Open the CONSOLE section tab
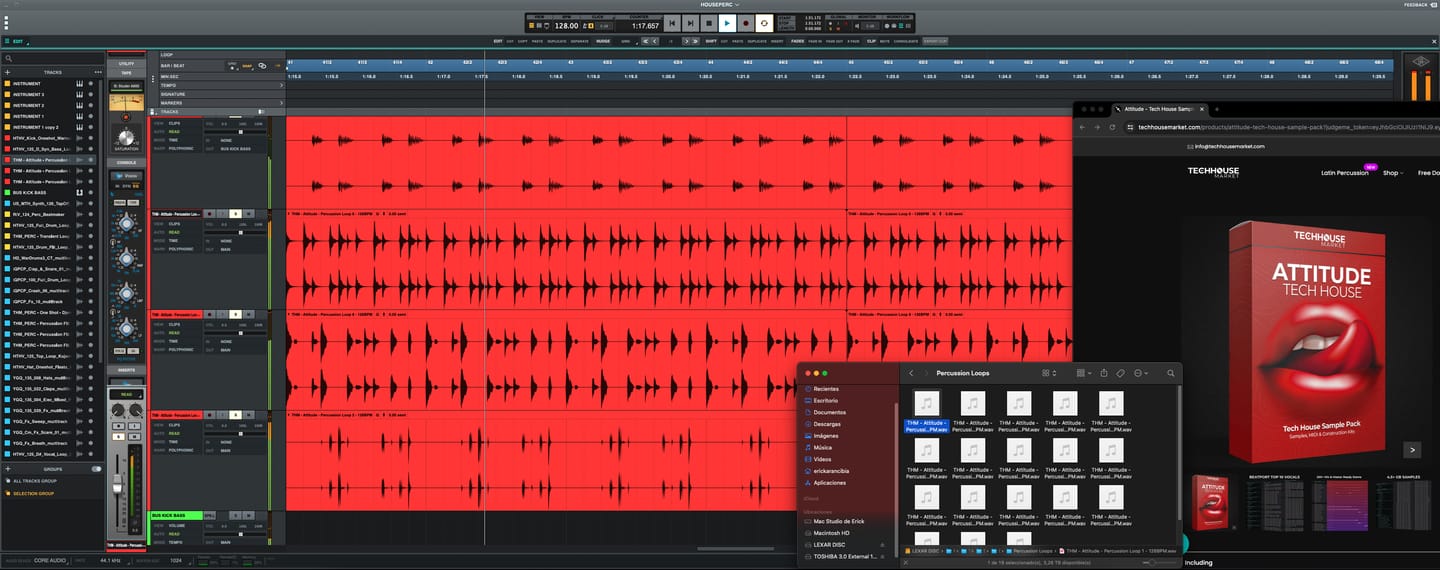Image resolution: width=1440 pixels, height=570 pixels. 126,162
